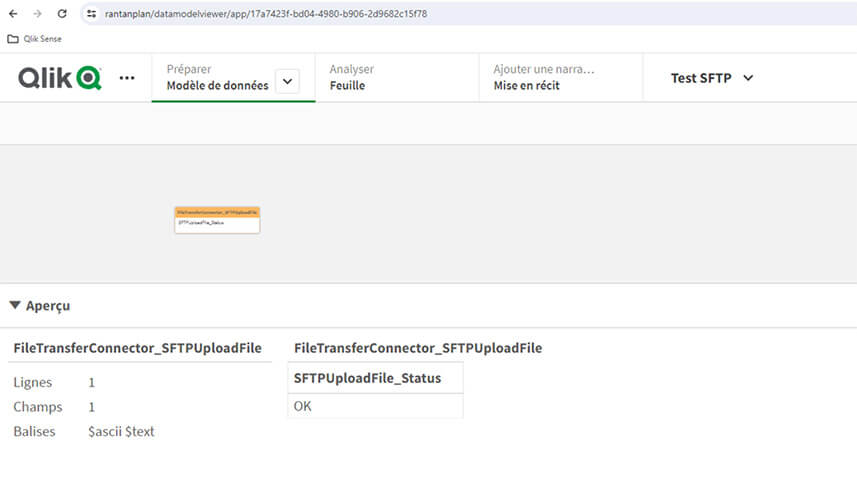The height and width of the screenshot is (501, 857).
Task: Click the Champs row label
Action: tap(38, 407)
